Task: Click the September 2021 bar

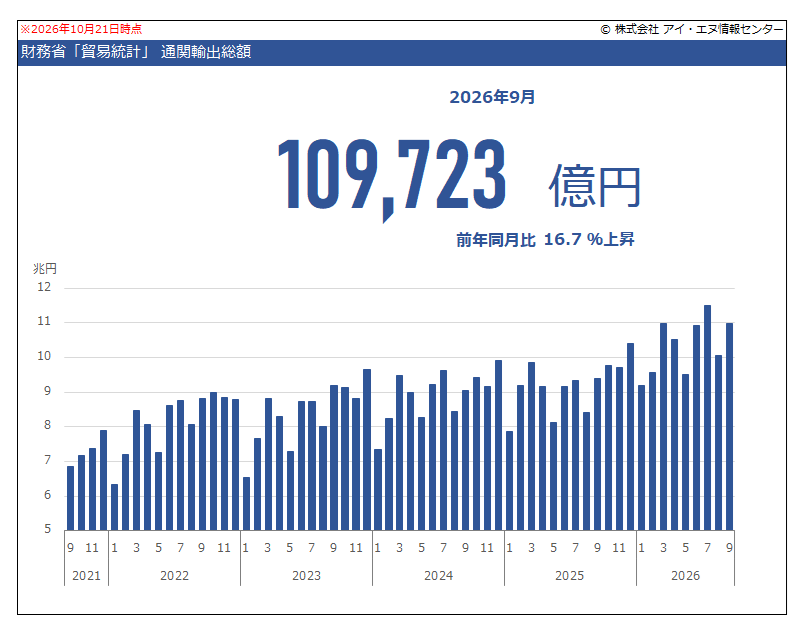Action: click(x=71, y=498)
